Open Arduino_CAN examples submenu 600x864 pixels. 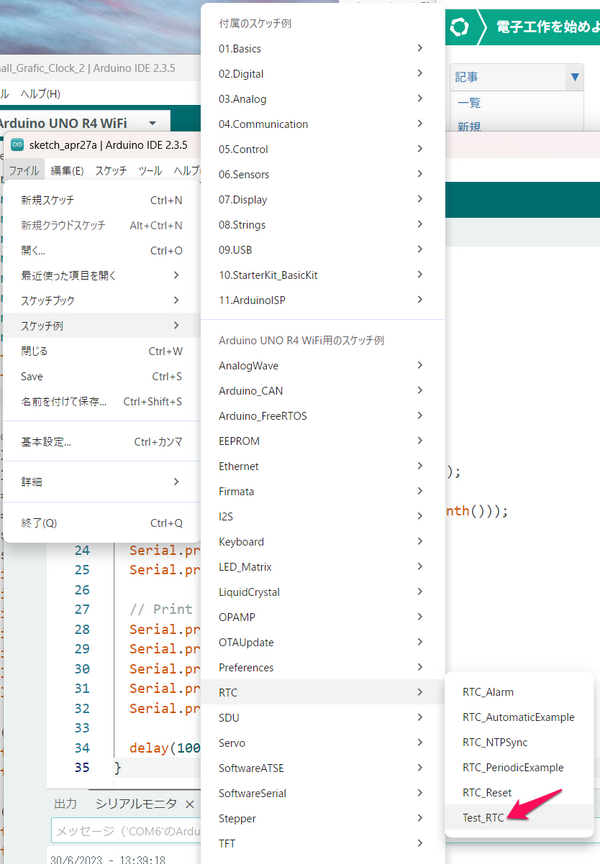tap(322, 391)
